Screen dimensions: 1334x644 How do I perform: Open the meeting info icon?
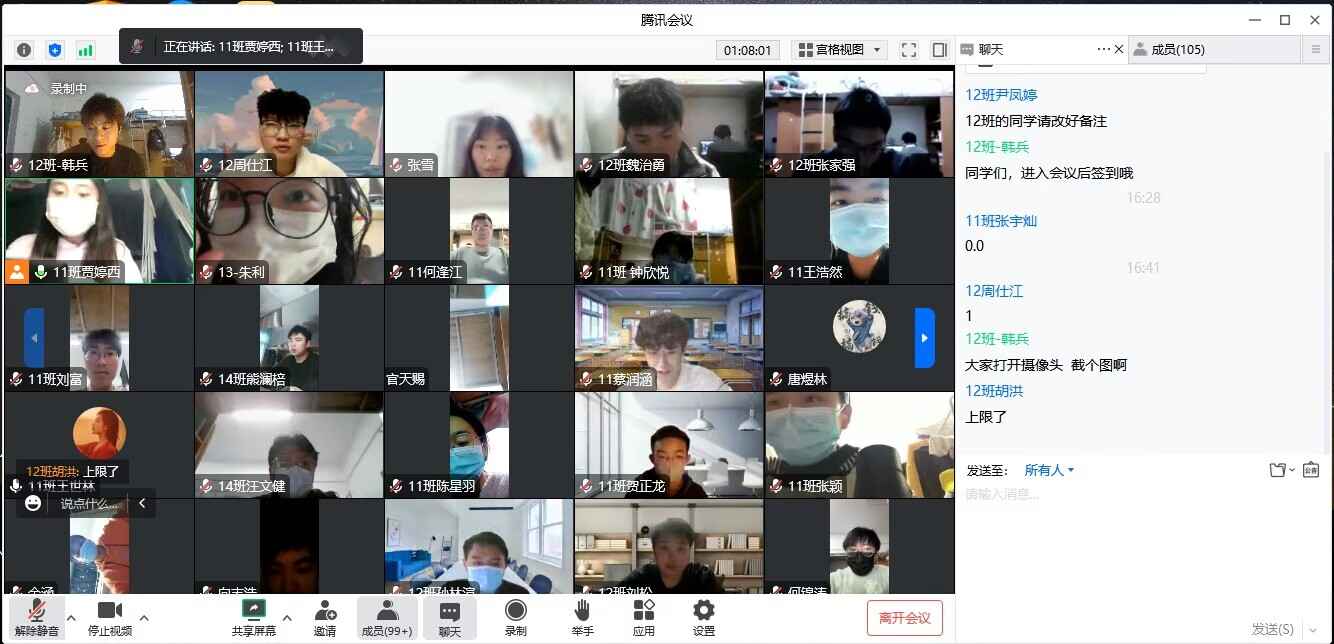click(24, 50)
